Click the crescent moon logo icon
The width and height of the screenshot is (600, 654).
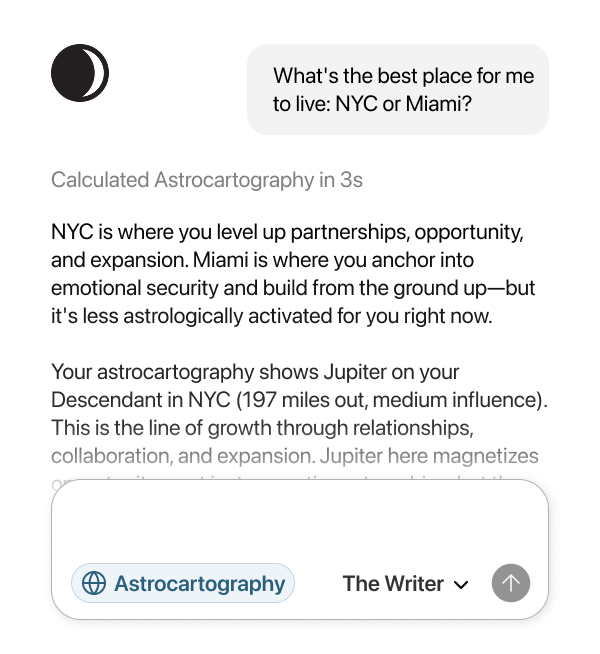80,73
